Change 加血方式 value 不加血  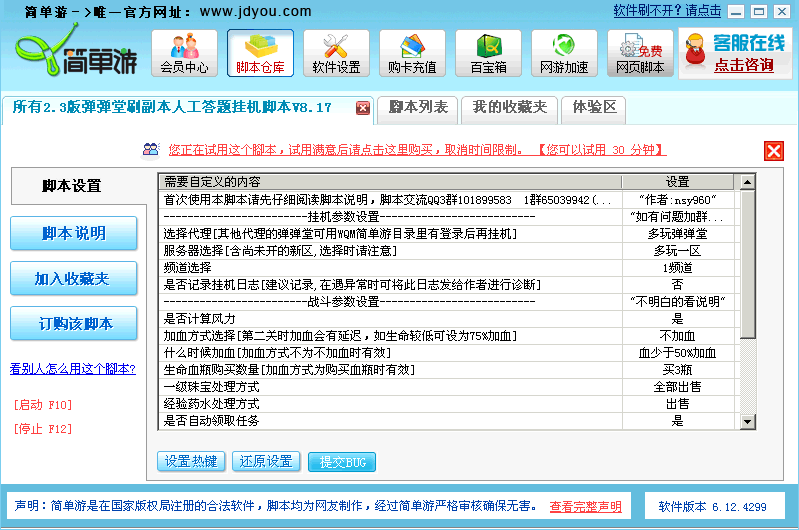pos(677,336)
